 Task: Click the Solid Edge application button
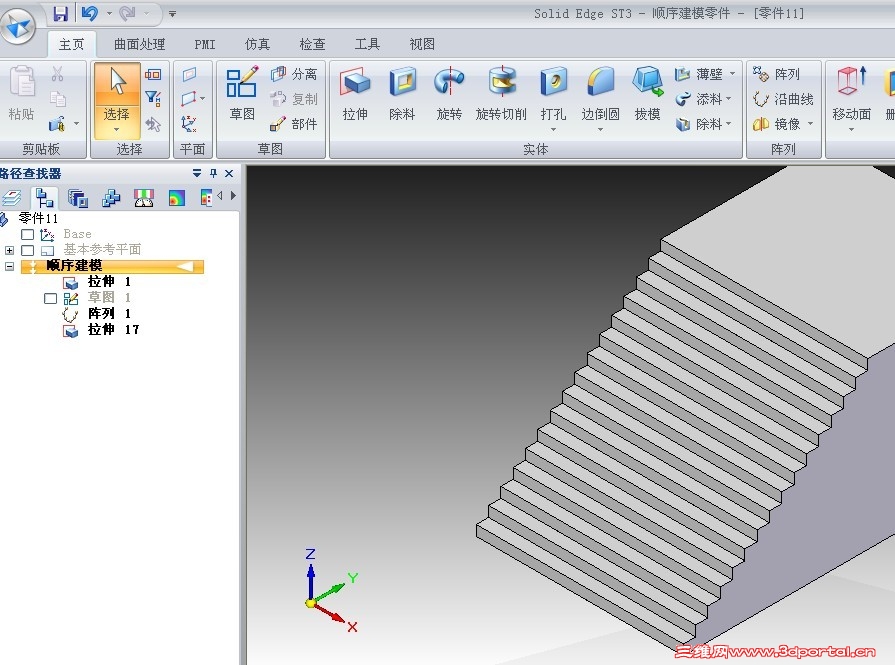tap(17, 25)
